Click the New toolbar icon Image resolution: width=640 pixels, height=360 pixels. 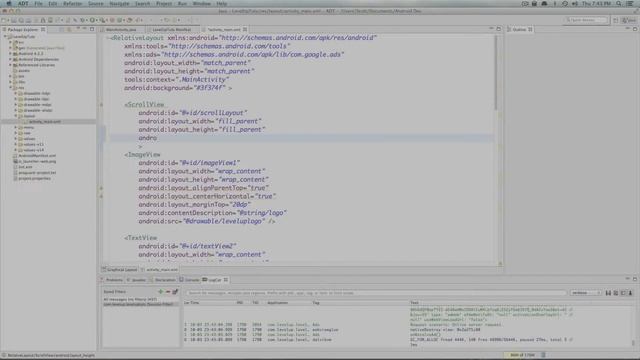point(4,20)
